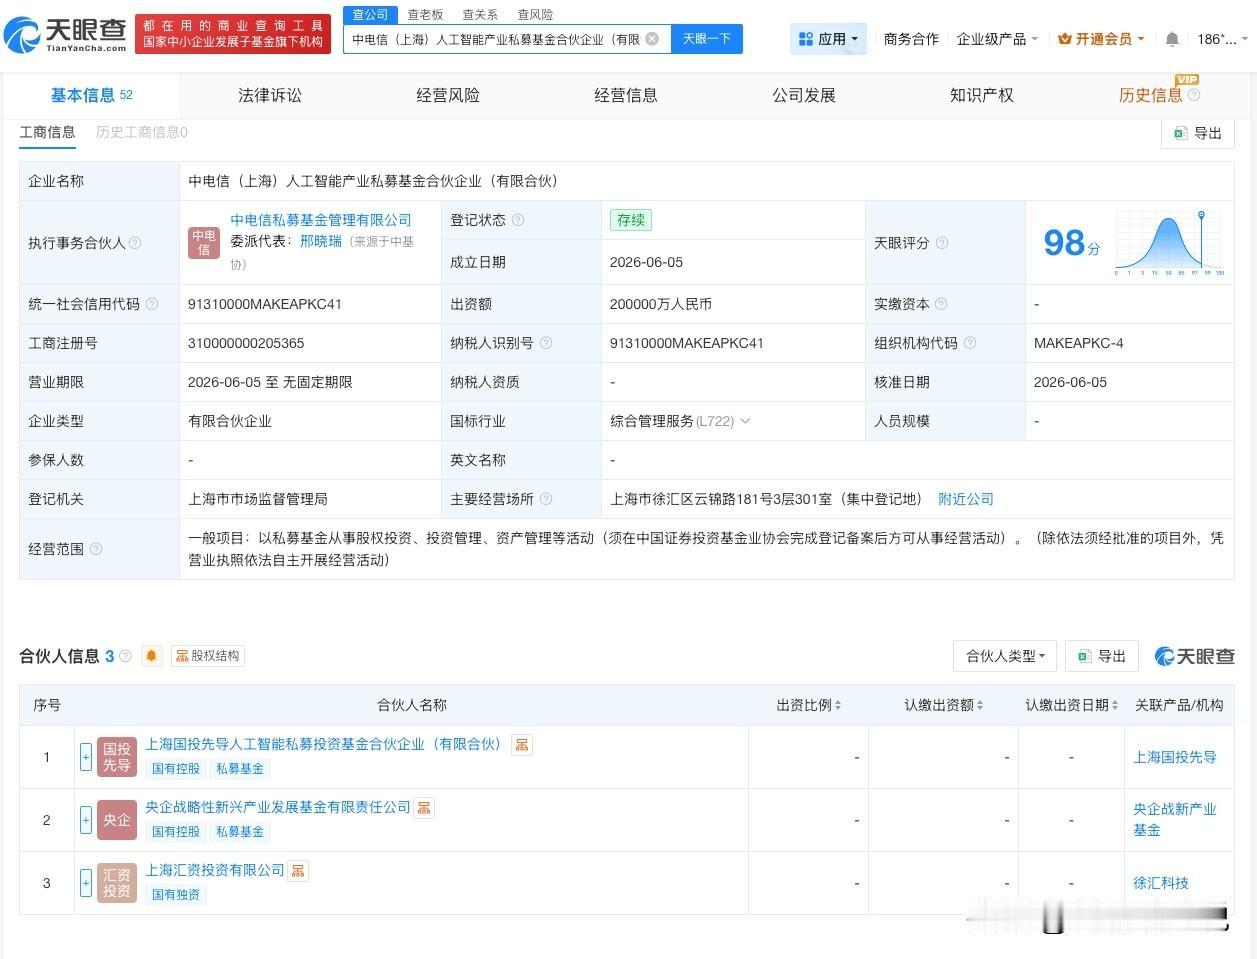Open the 知识产权 tab

pyautogui.click(x=982, y=95)
